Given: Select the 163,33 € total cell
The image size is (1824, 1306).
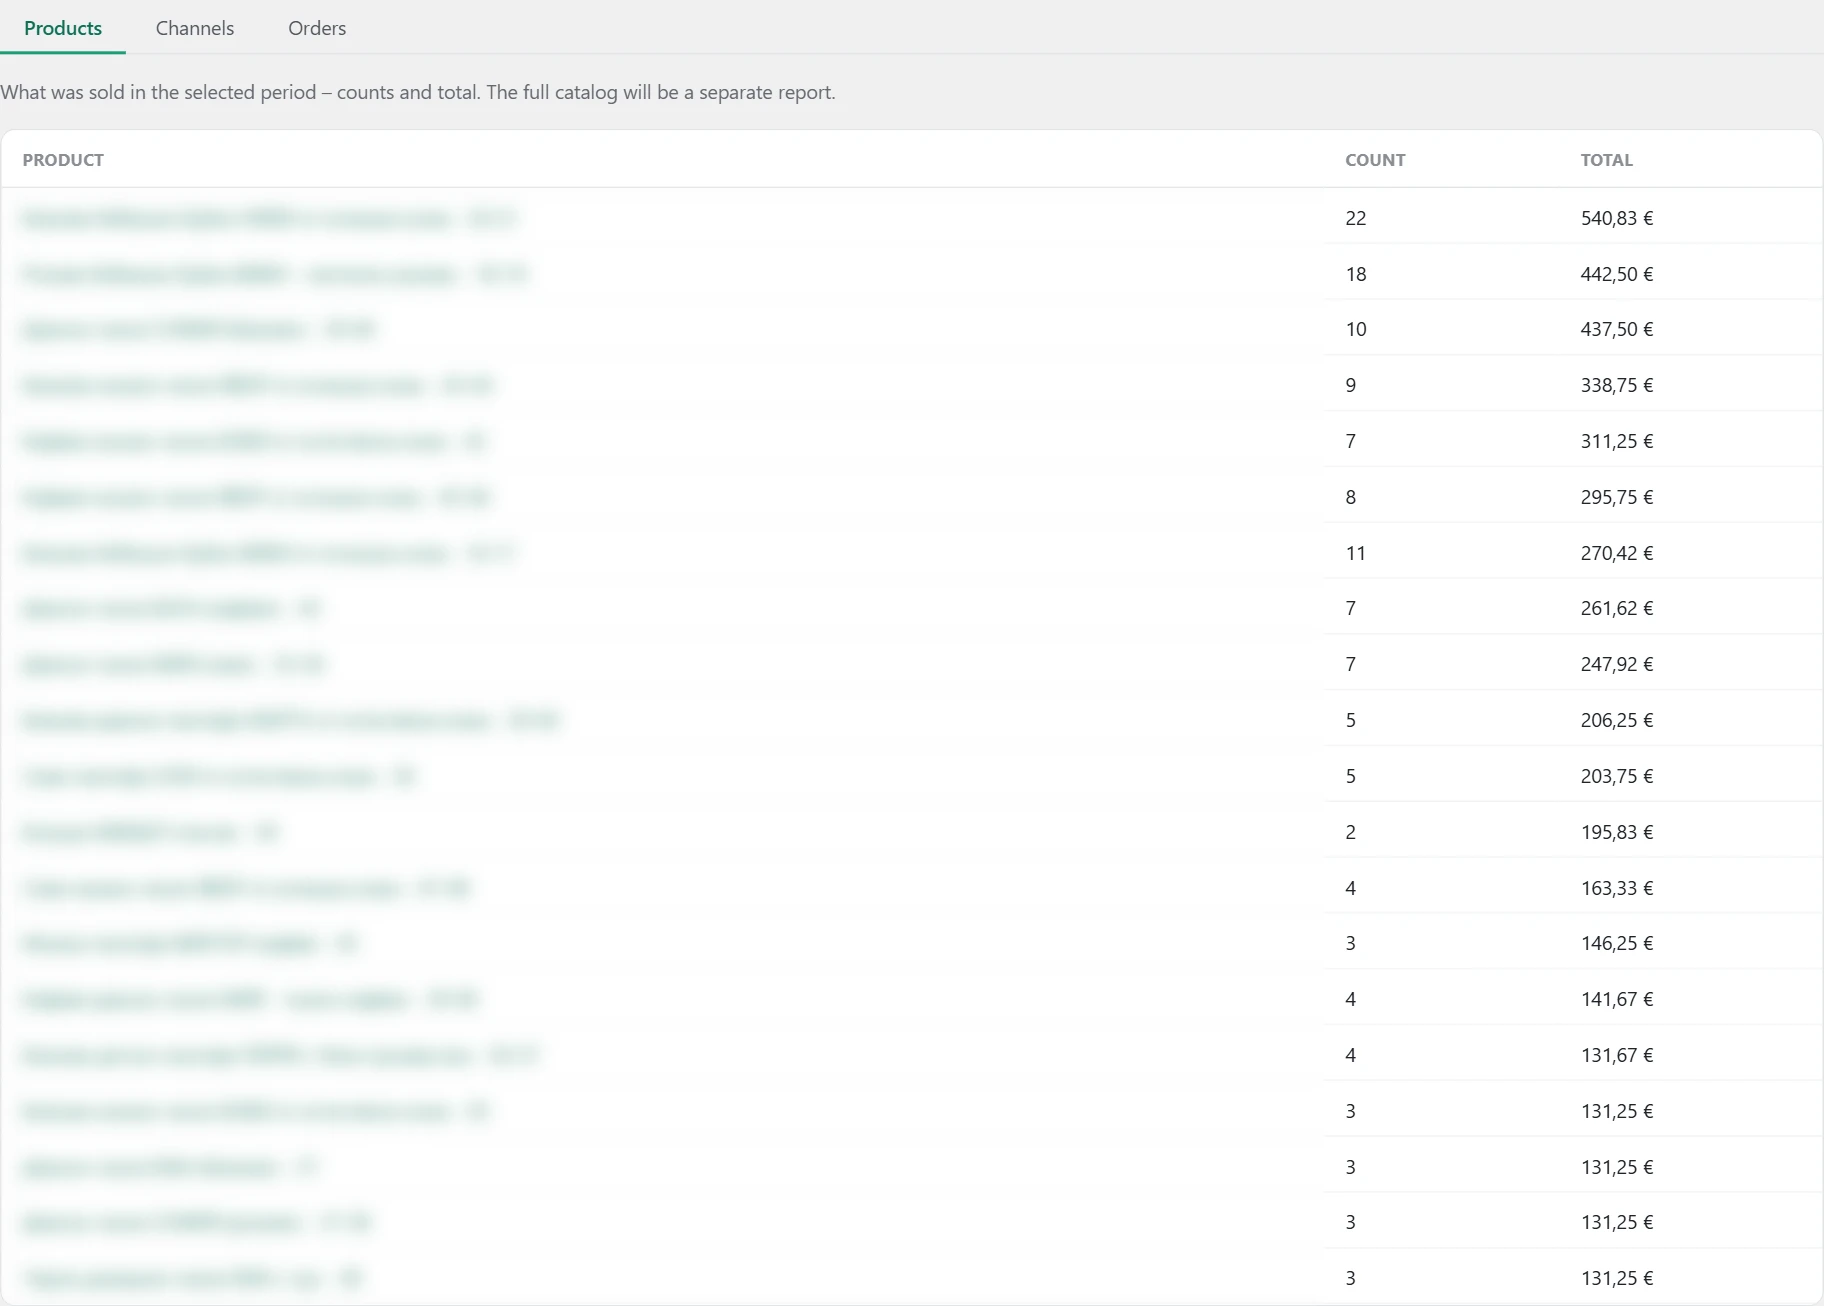Looking at the screenshot, I should coord(1617,888).
